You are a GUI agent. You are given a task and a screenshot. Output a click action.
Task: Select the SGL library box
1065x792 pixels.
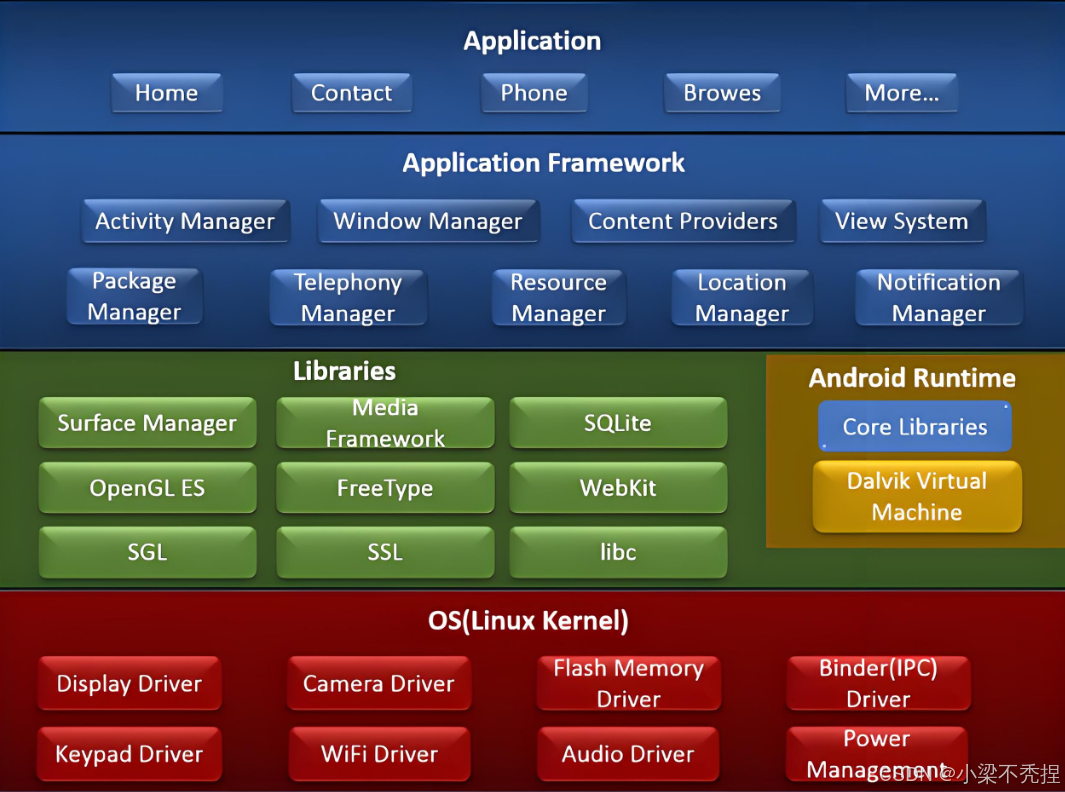pos(147,552)
